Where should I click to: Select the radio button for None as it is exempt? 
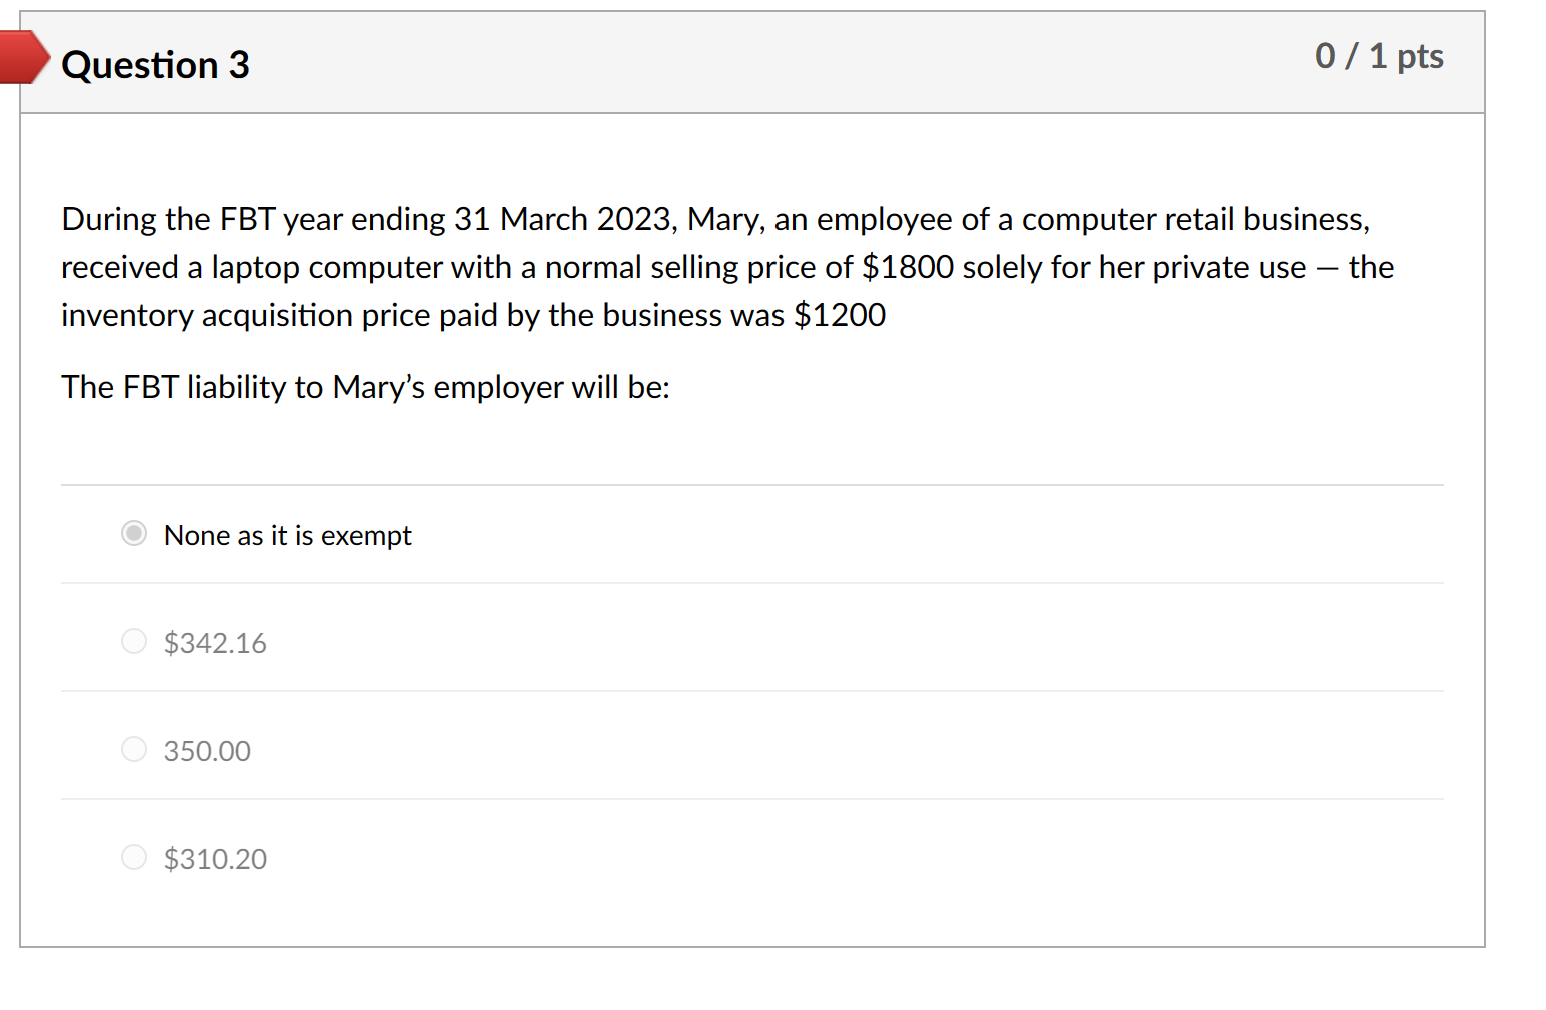coord(133,533)
